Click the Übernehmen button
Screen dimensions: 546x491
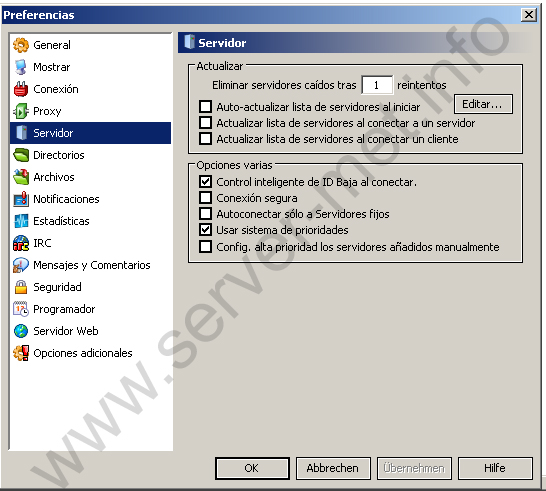[414, 468]
